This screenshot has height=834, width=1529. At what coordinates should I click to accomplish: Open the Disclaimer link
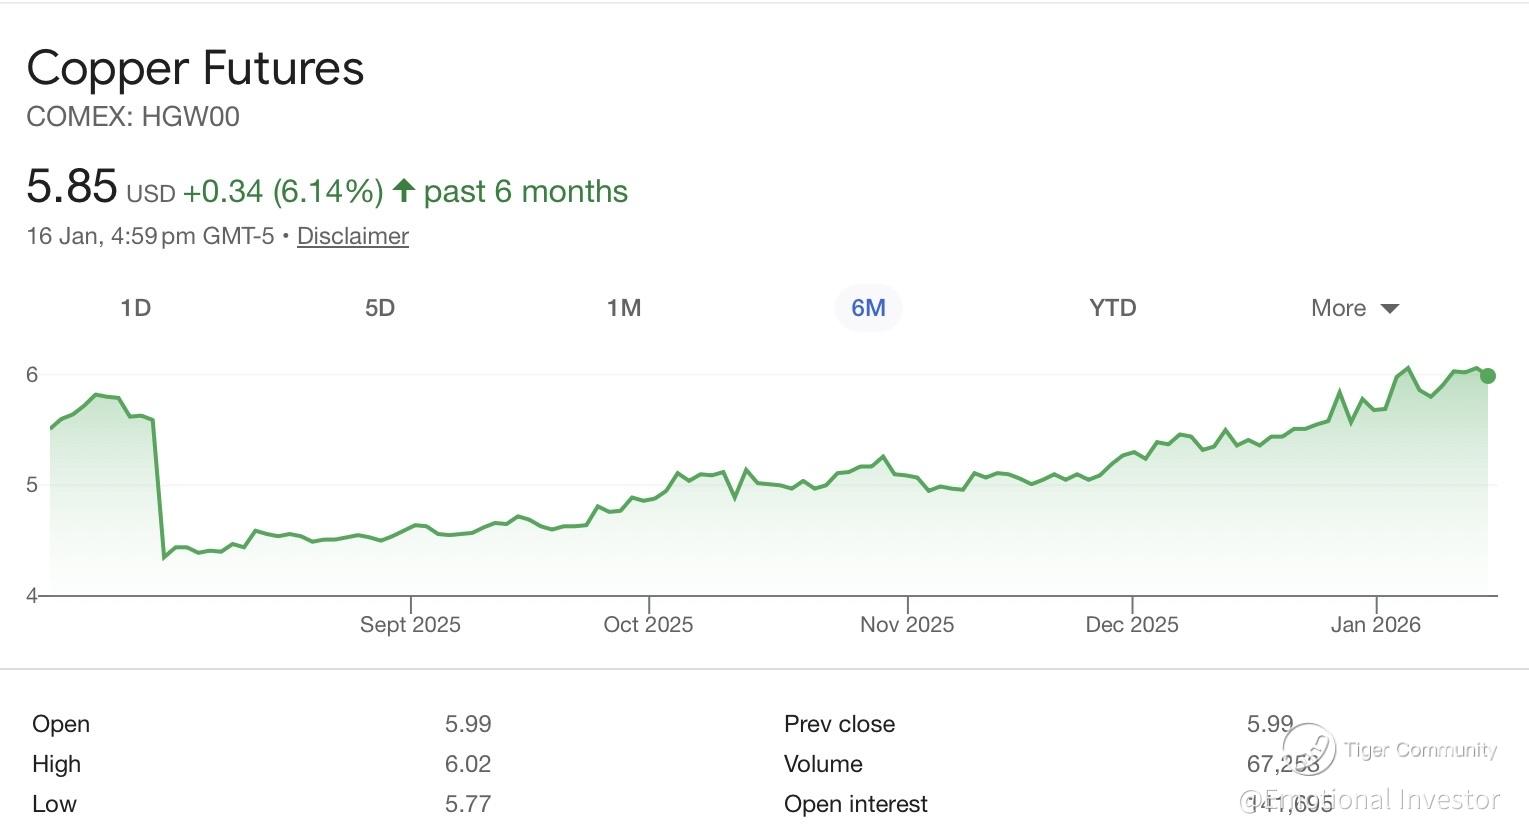(x=353, y=236)
